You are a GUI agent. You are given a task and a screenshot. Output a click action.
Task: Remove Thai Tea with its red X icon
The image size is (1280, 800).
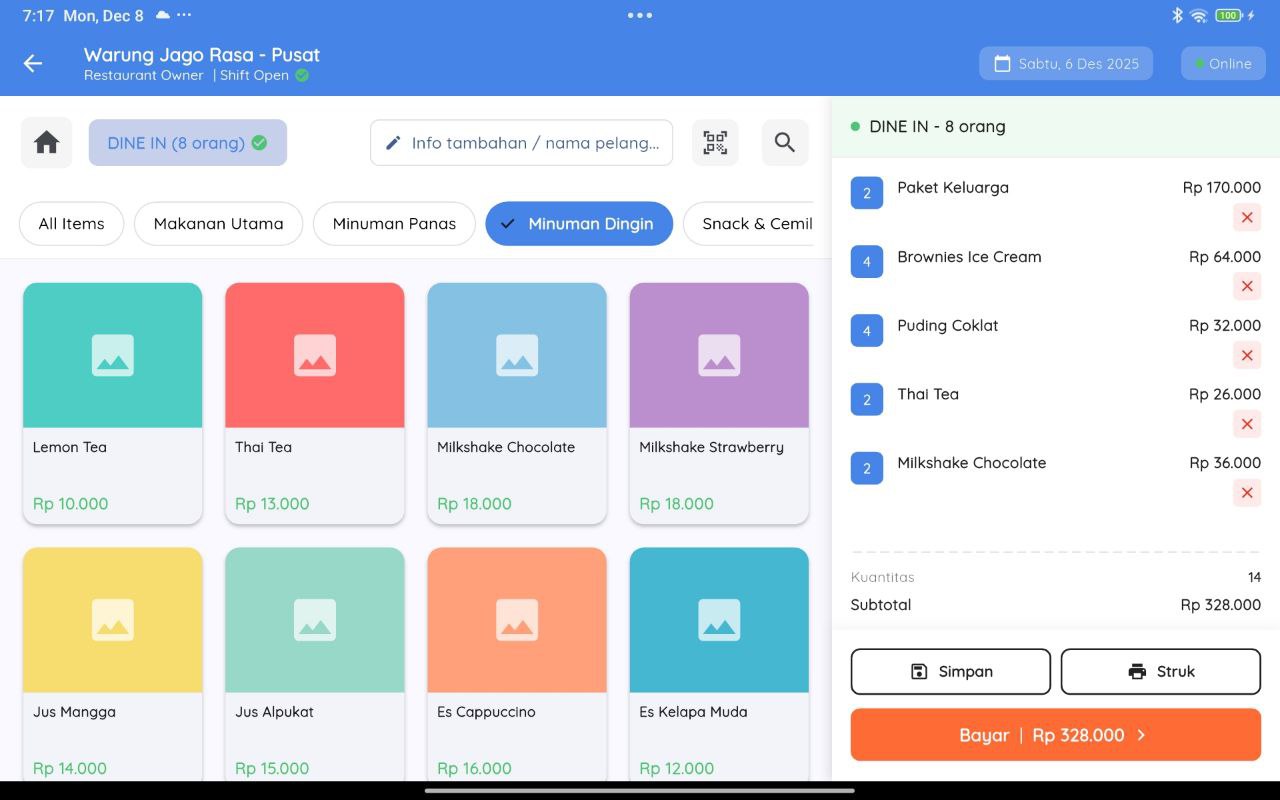[x=1246, y=424]
